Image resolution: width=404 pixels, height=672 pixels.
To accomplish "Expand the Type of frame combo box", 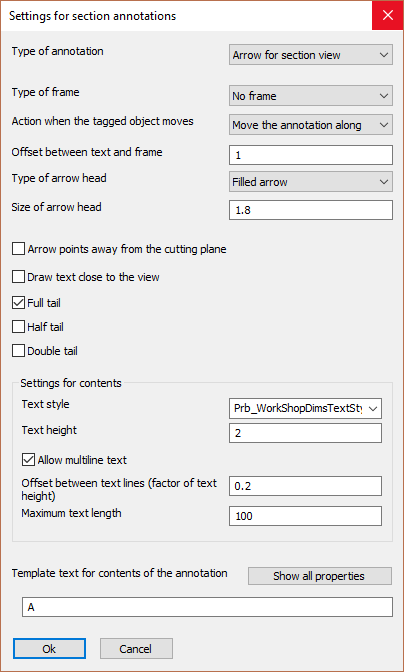I will (x=311, y=96).
